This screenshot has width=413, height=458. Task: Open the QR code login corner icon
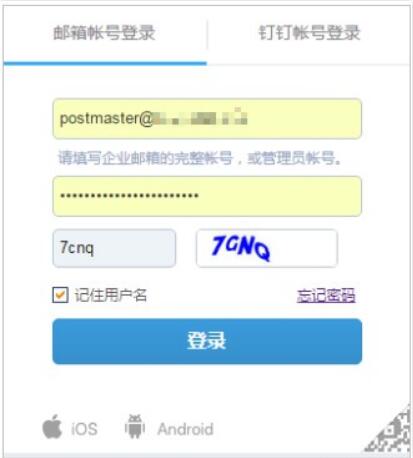(390, 431)
